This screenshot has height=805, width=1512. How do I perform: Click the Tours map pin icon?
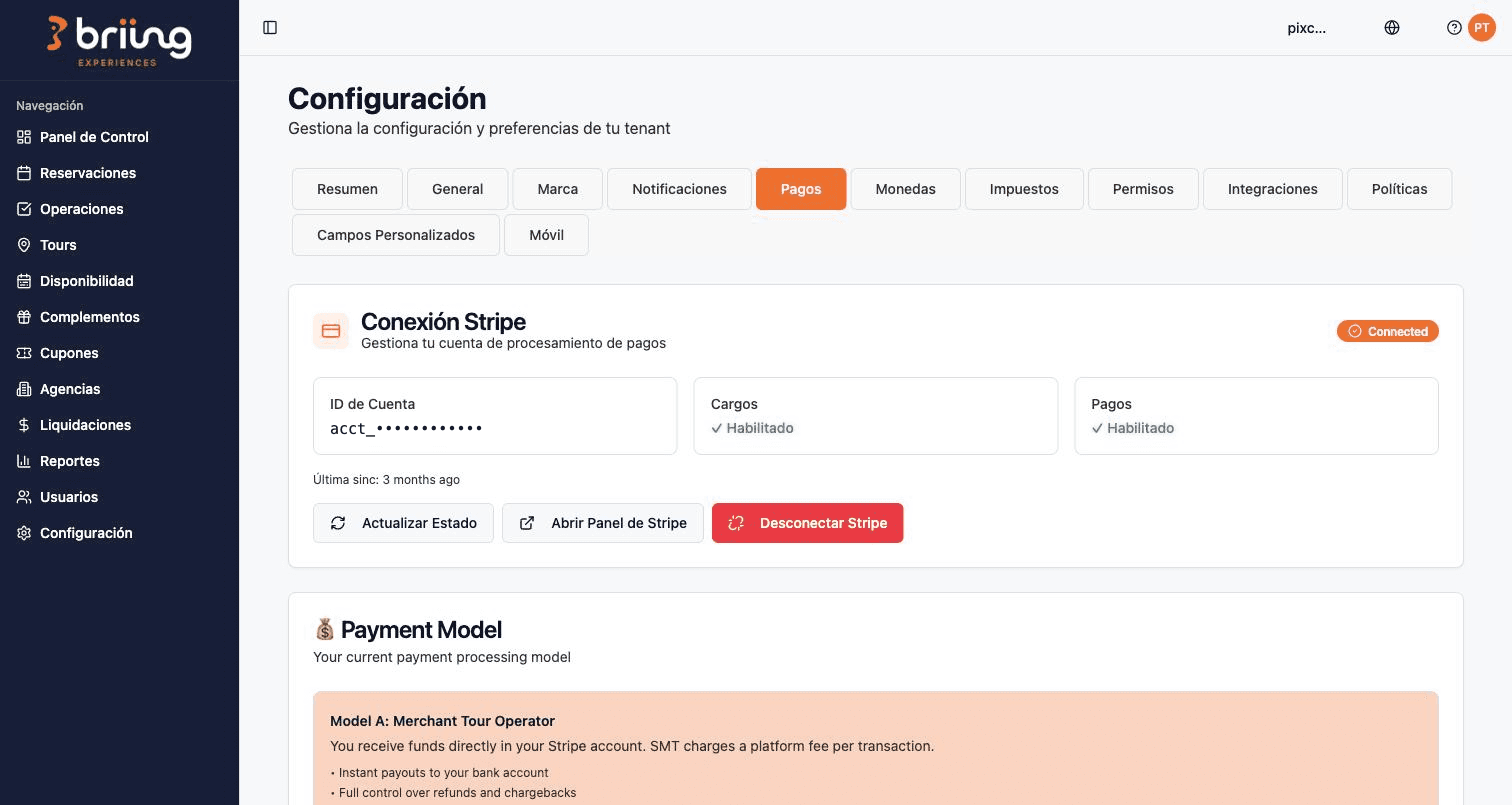point(24,245)
